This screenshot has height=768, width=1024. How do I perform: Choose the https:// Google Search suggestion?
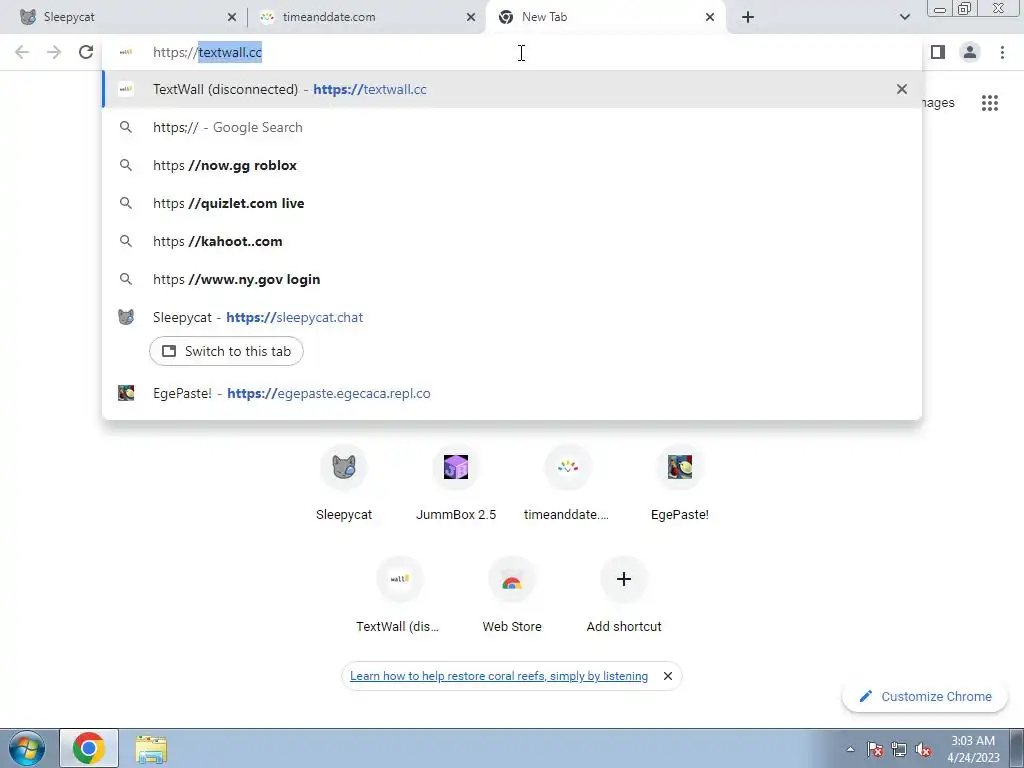click(512, 127)
